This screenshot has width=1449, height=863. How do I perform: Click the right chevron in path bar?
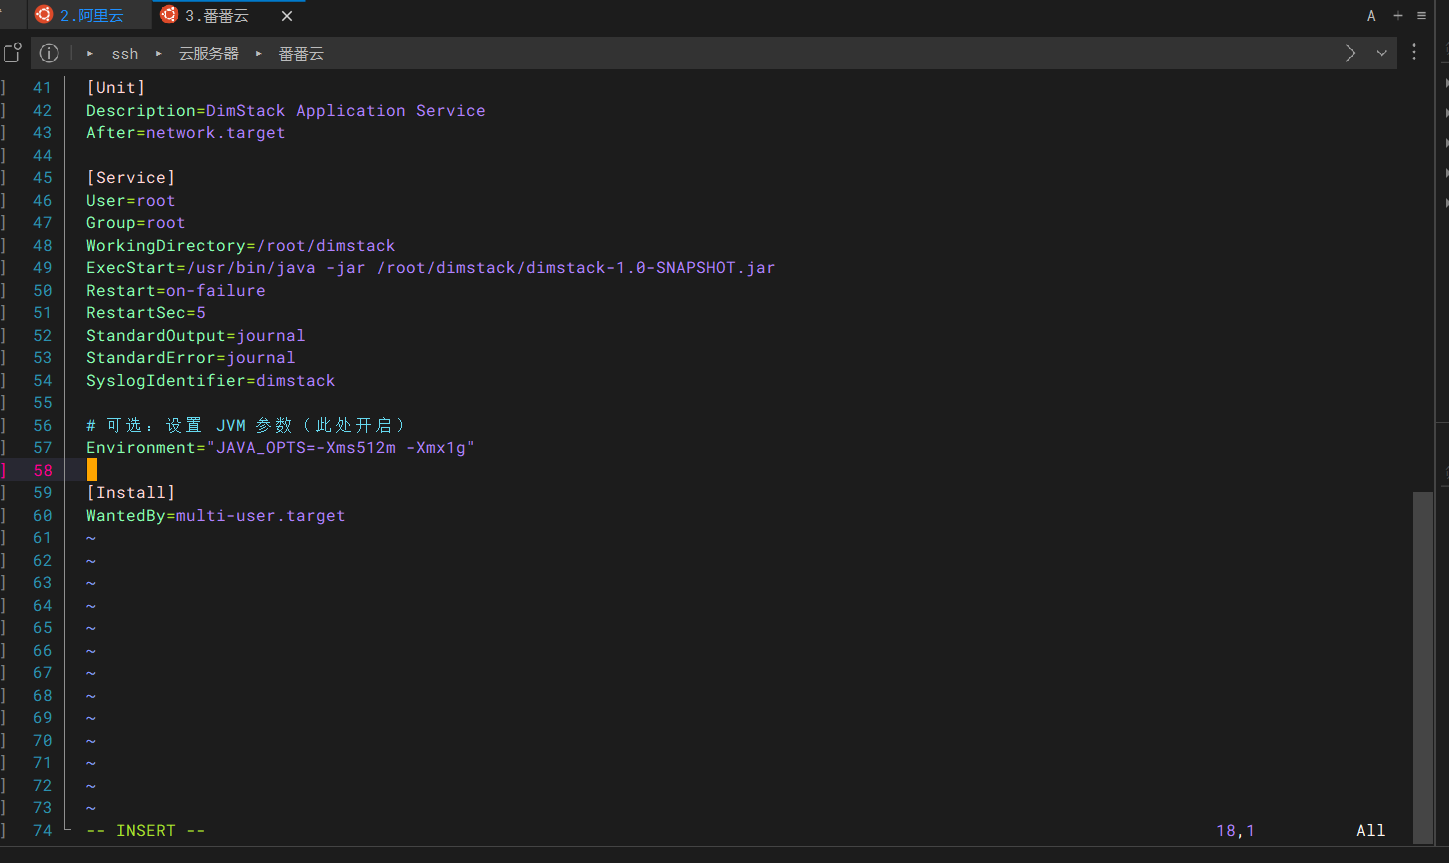(x=1351, y=53)
